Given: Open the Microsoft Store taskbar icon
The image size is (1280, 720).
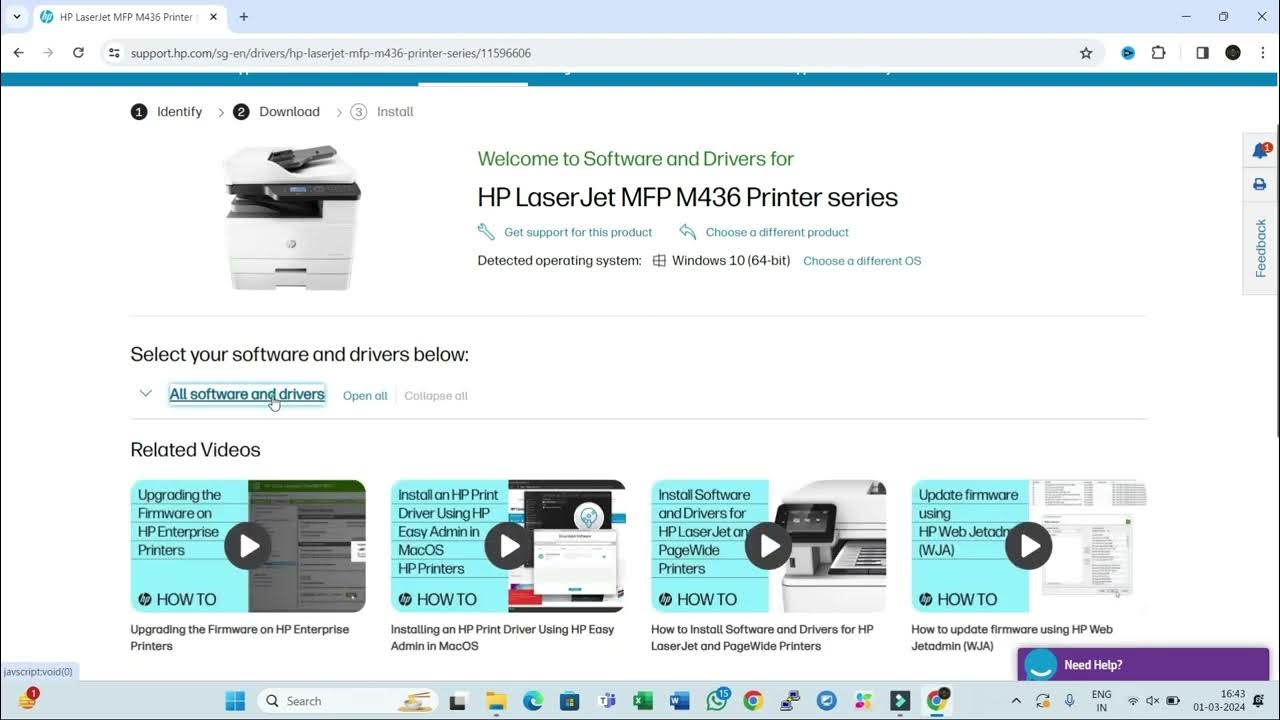Looking at the screenshot, I should click(570, 701).
